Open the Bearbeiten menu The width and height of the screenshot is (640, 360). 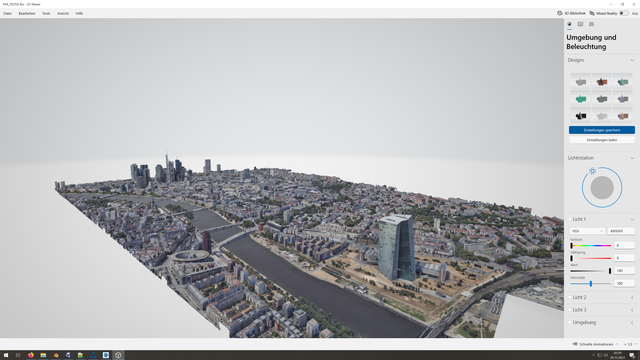coord(27,13)
